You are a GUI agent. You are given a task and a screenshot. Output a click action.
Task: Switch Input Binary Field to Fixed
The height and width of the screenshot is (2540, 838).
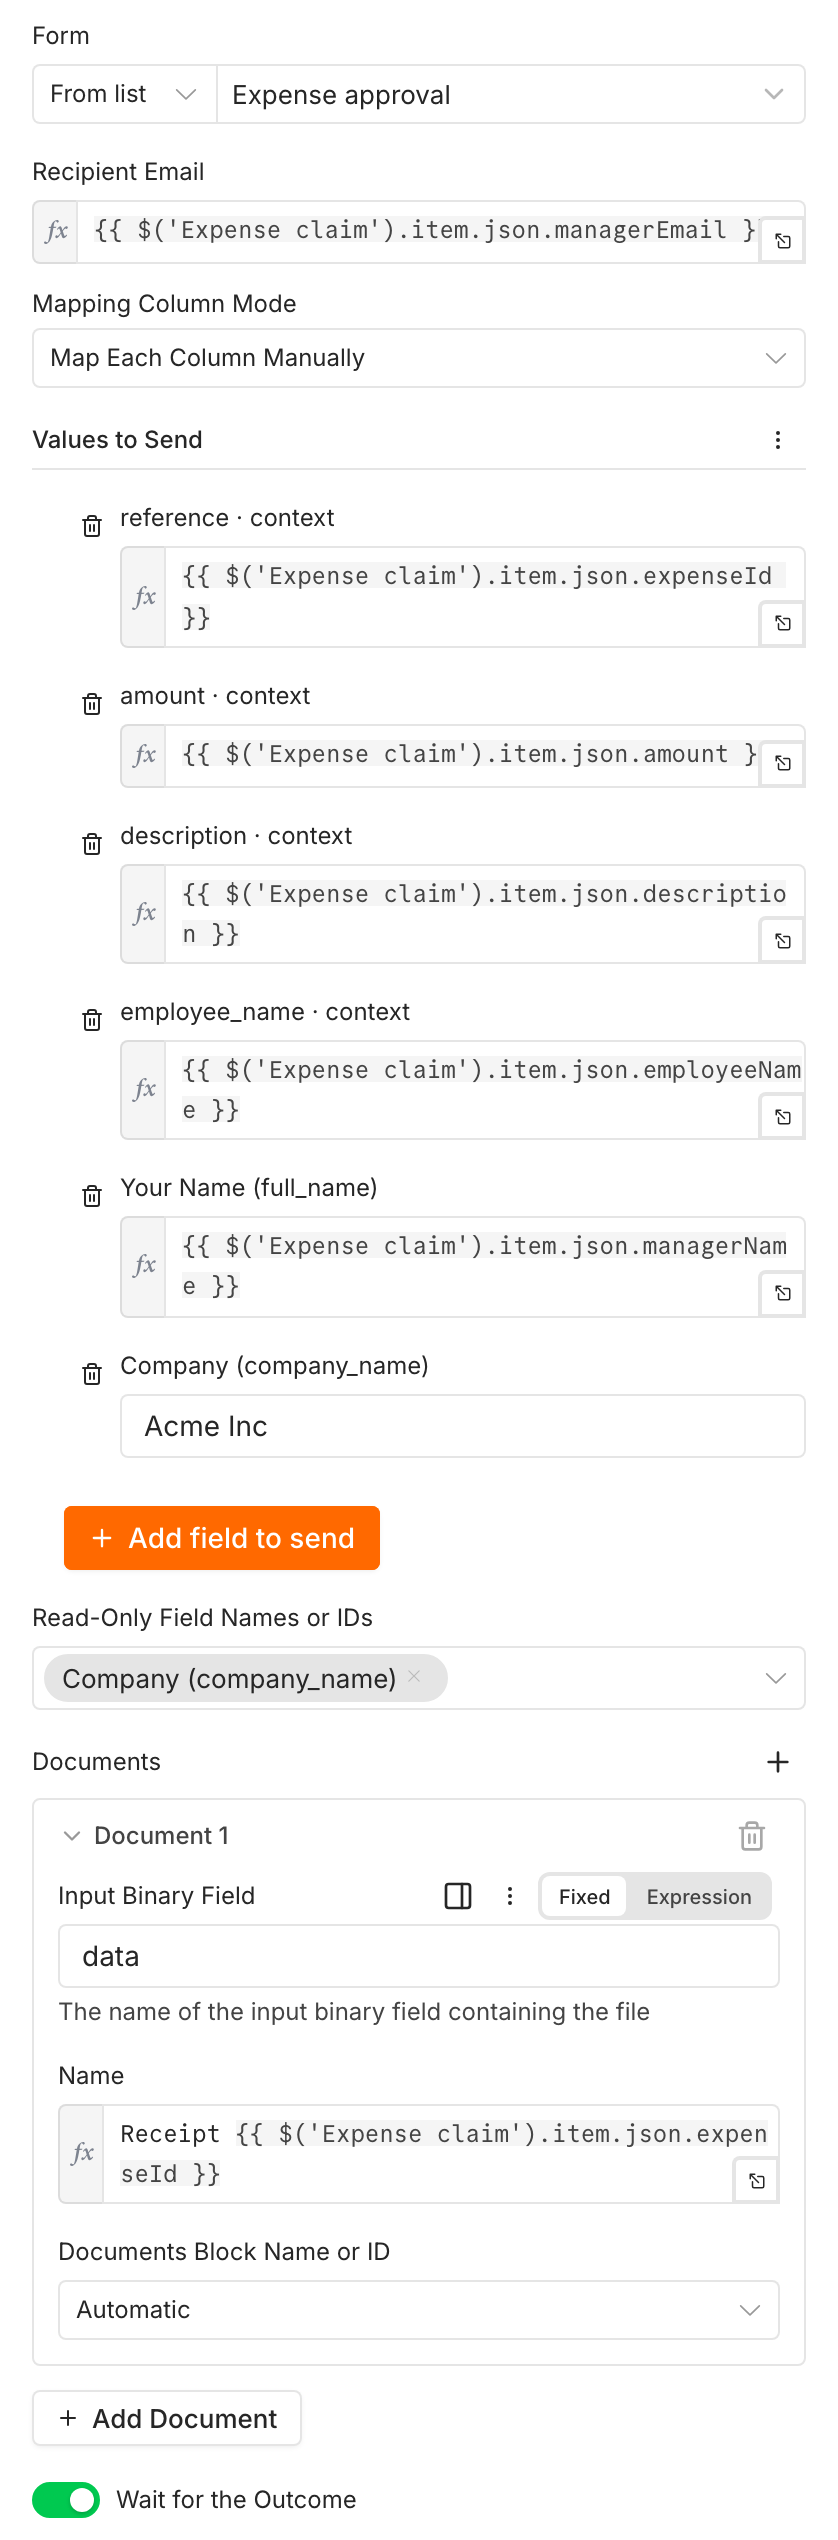584,1897
